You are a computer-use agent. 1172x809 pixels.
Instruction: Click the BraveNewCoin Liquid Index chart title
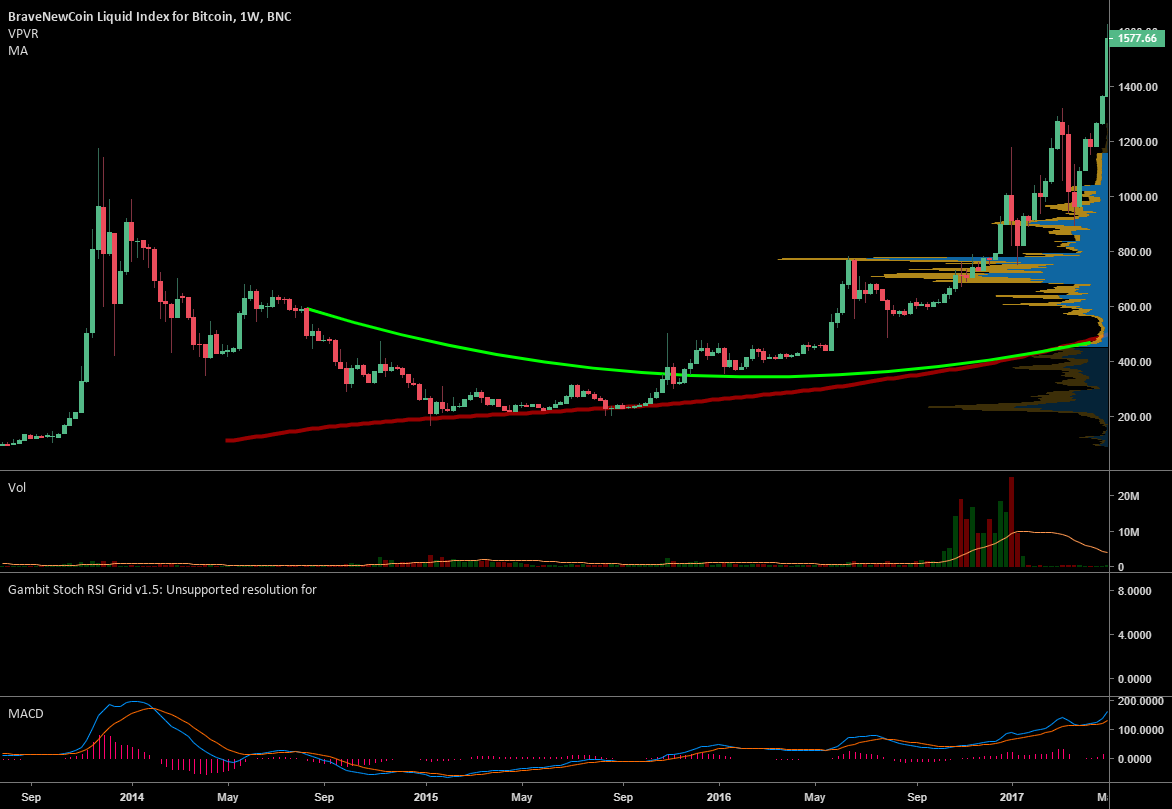[150, 17]
